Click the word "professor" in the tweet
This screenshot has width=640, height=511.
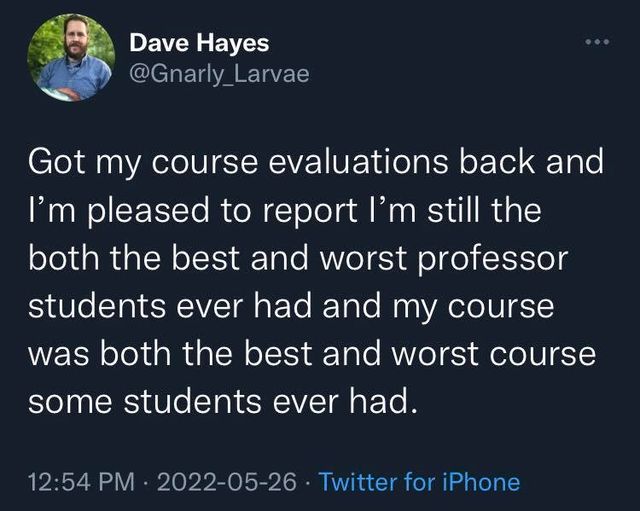492,260
